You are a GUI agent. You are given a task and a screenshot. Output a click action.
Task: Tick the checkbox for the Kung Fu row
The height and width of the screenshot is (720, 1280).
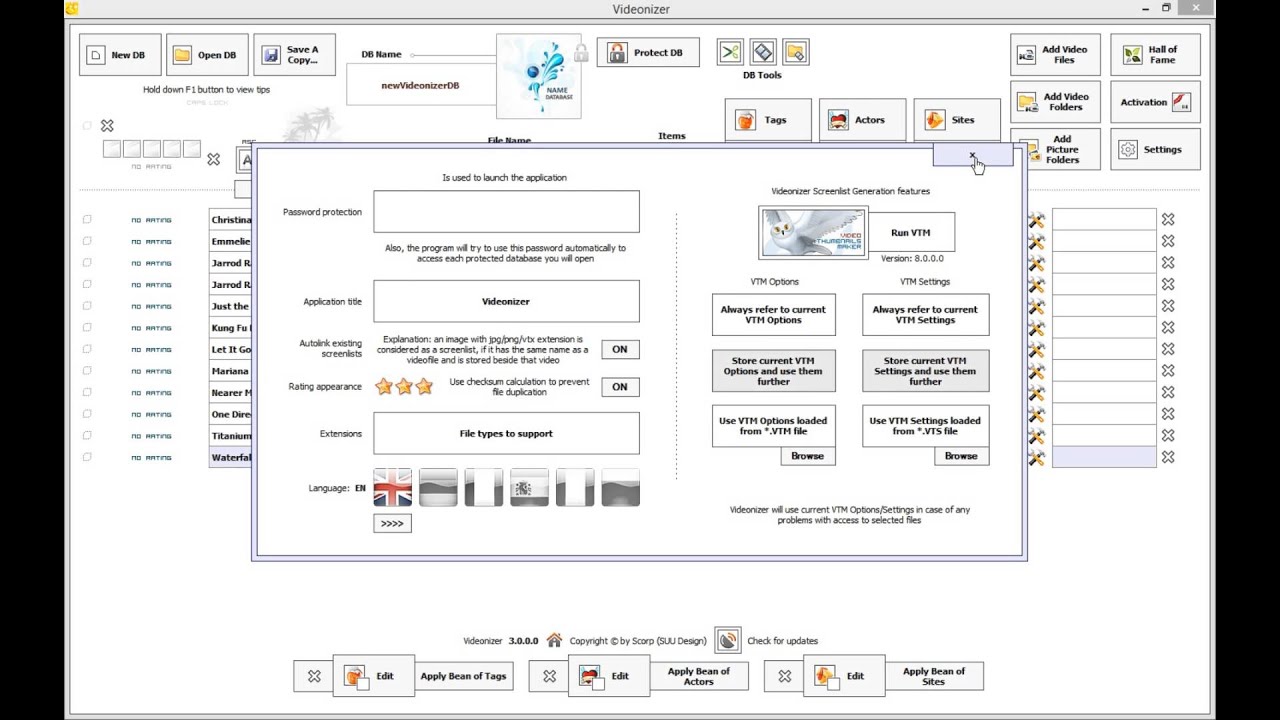tap(87, 328)
